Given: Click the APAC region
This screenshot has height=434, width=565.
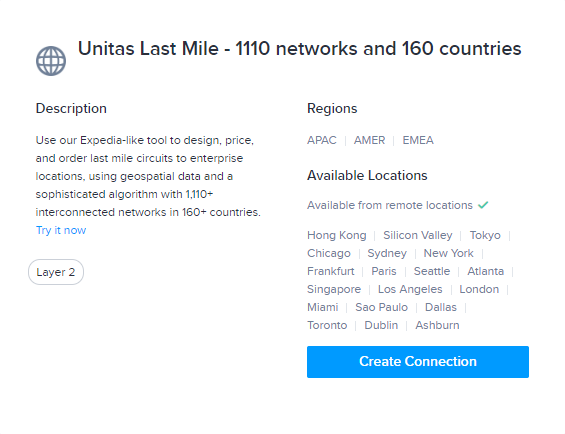Looking at the screenshot, I should pyautogui.click(x=321, y=140).
